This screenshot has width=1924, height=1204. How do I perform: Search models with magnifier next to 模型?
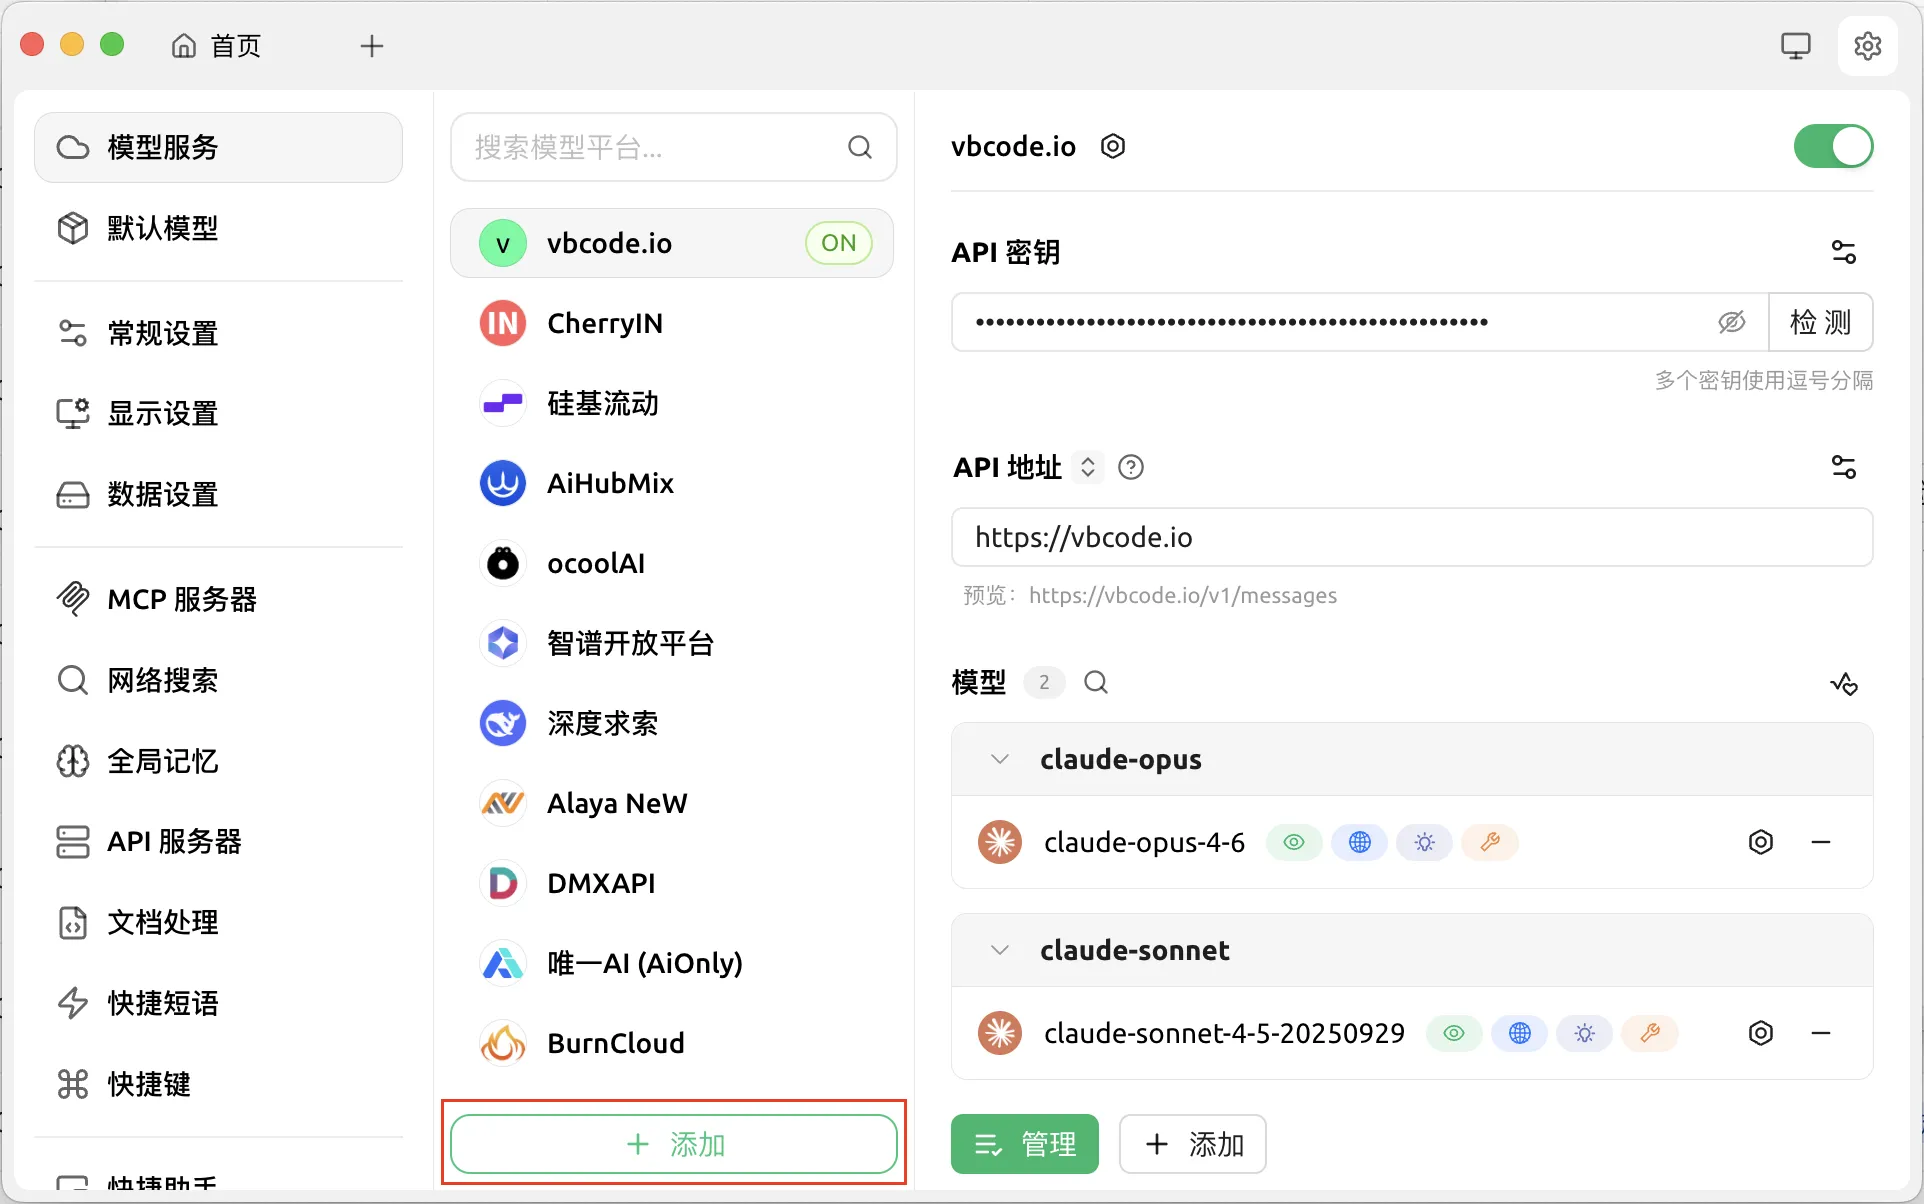[1096, 682]
